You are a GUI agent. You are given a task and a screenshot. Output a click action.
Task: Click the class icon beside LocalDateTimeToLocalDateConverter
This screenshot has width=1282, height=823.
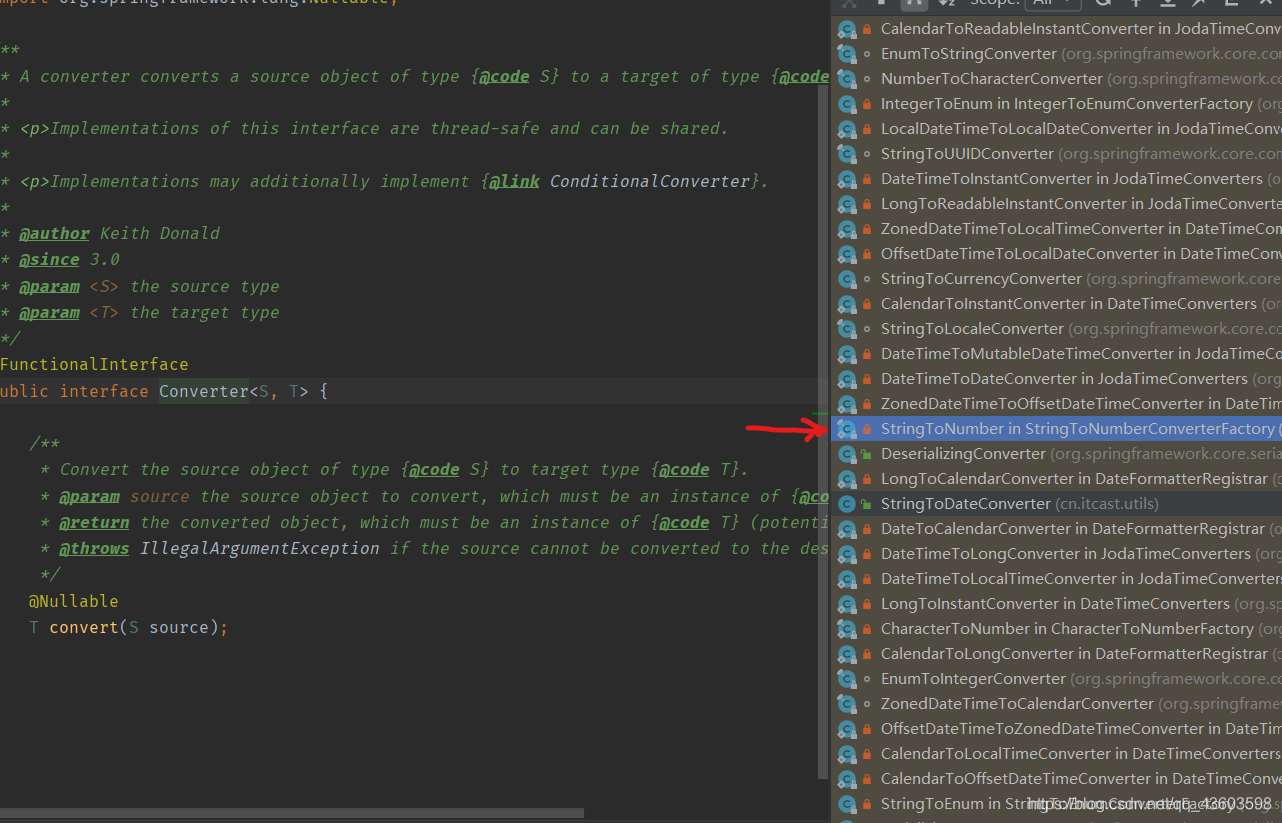(x=847, y=129)
